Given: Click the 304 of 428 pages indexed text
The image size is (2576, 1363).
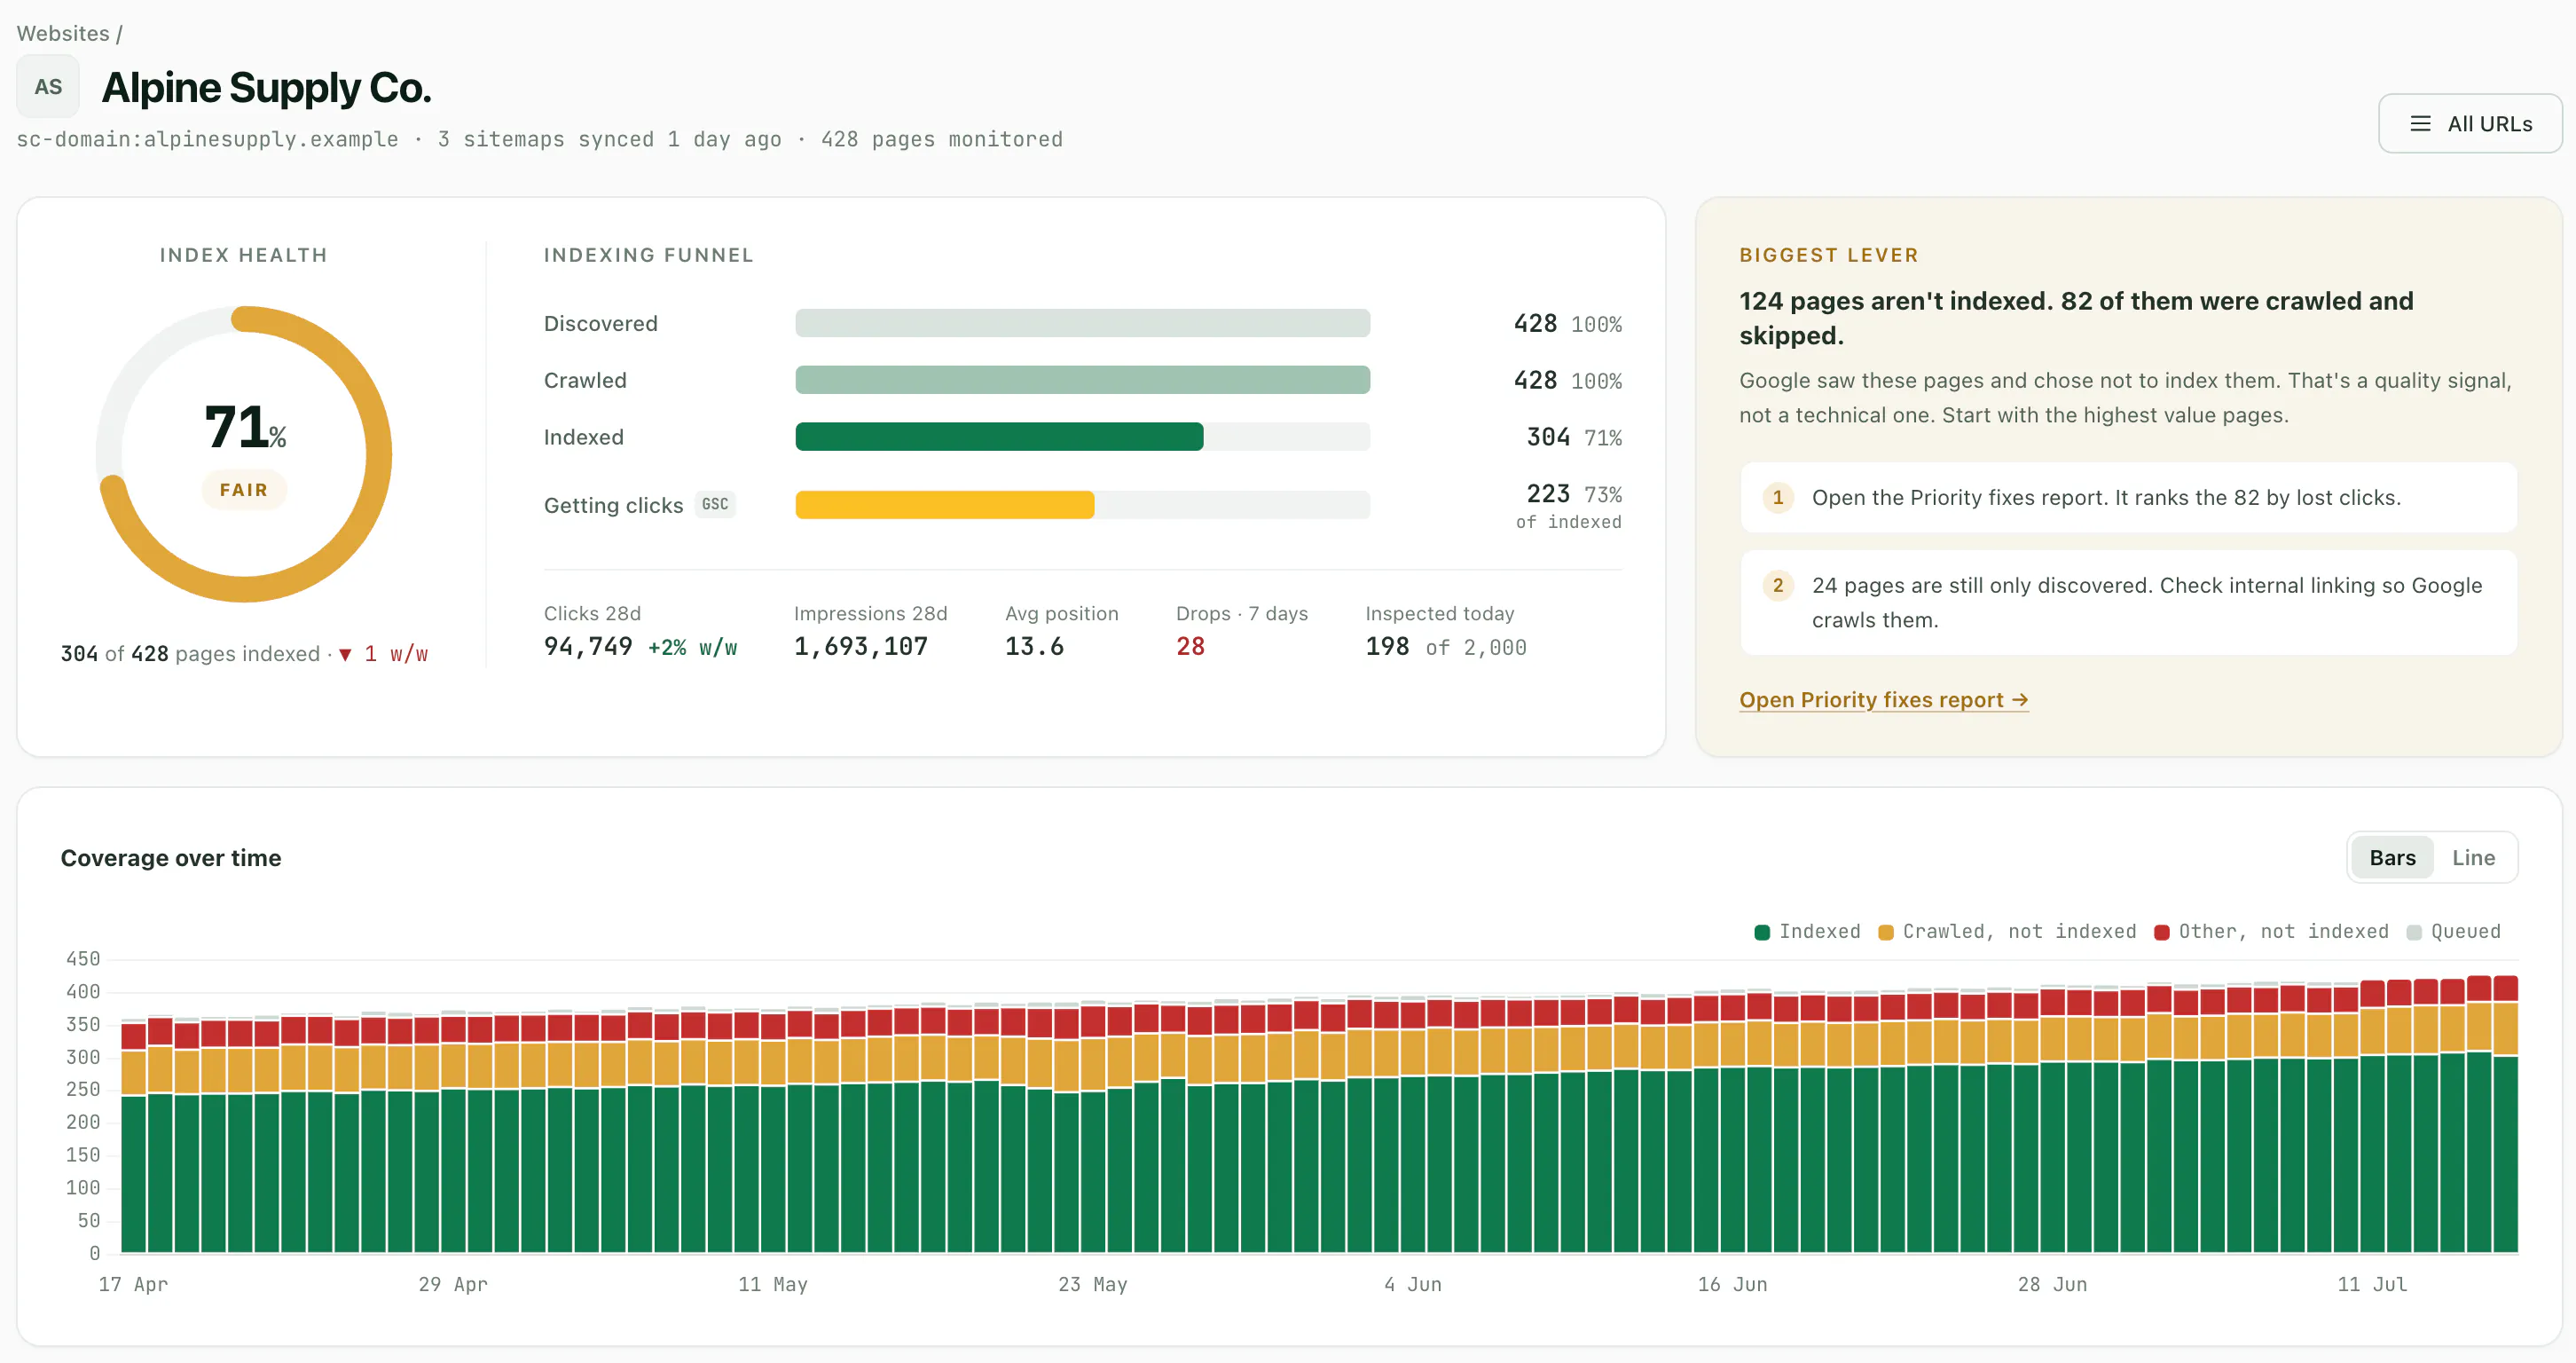Looking at the screenshot, I should click(x=190, y=654).
